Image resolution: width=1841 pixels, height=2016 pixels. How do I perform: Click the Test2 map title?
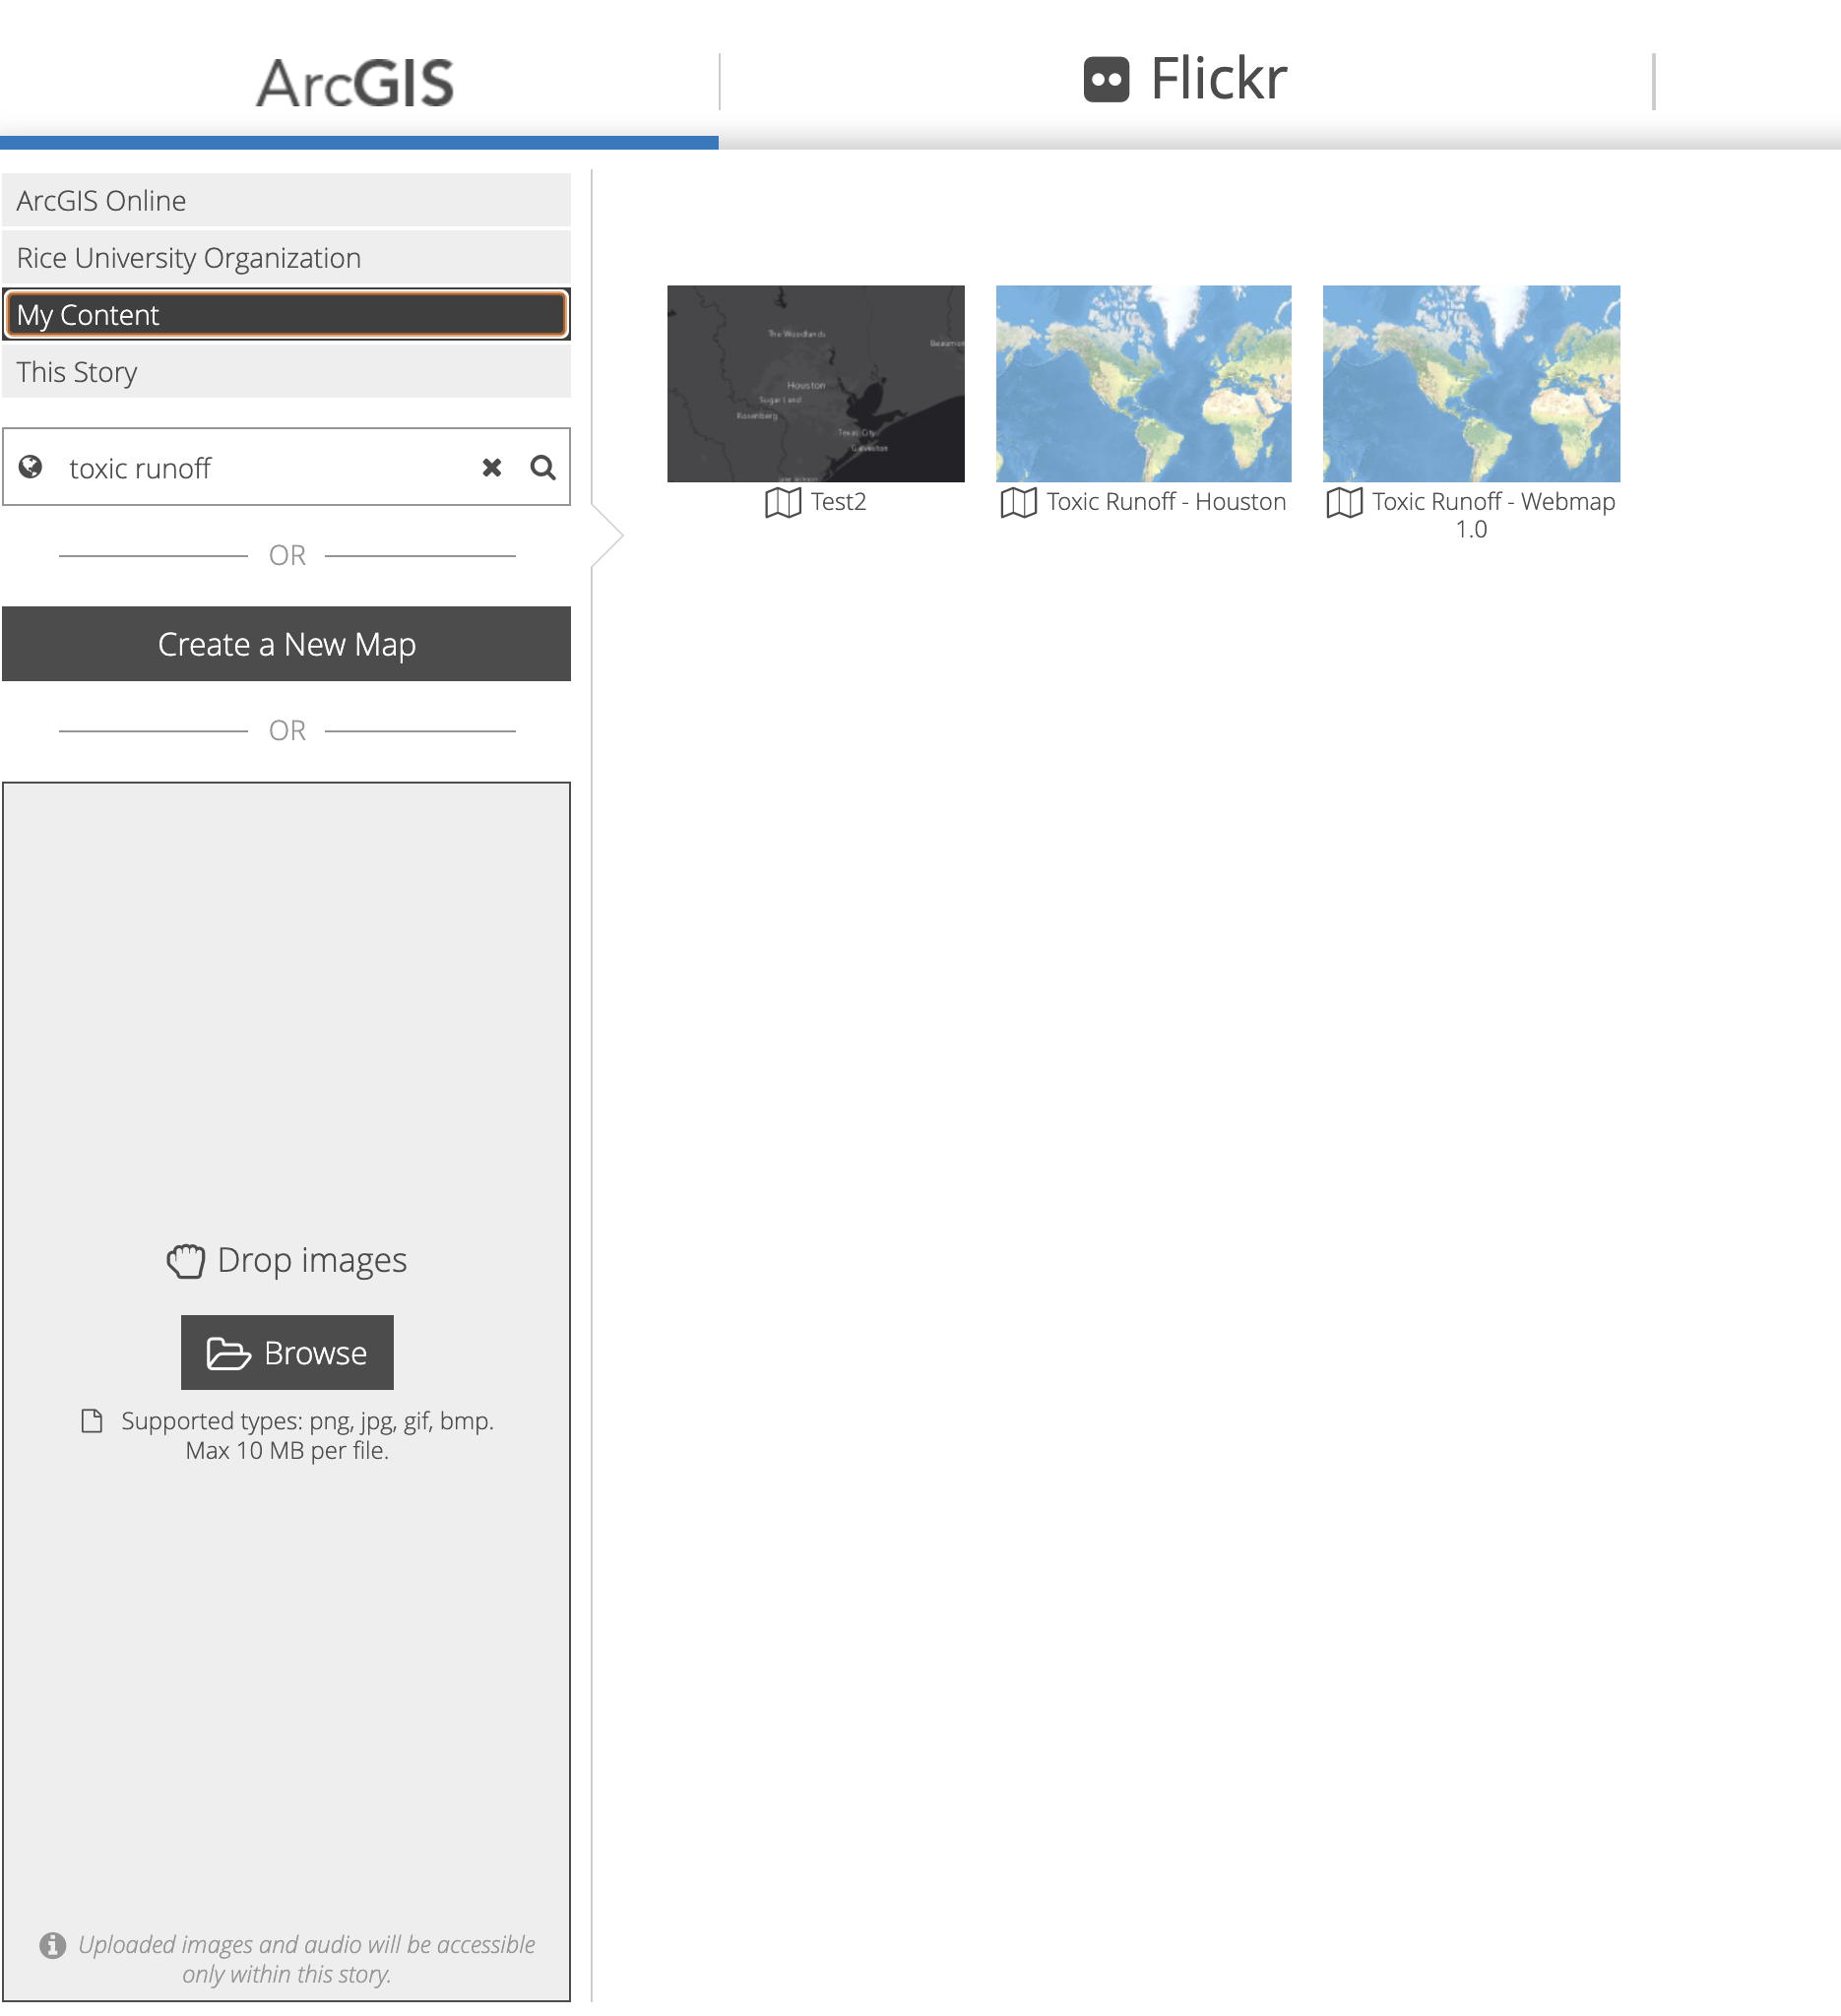839,502
